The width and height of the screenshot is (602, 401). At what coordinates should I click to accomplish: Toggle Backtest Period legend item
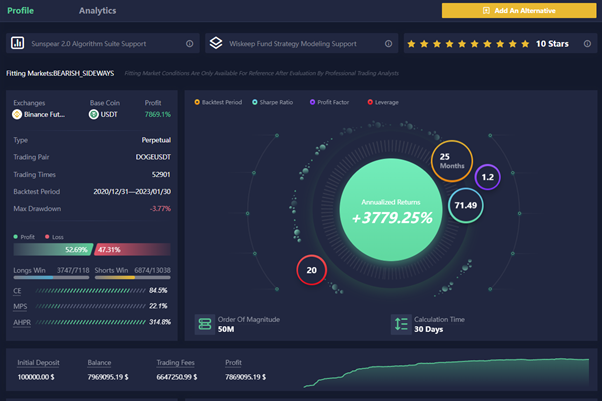(x=218, y=102)
